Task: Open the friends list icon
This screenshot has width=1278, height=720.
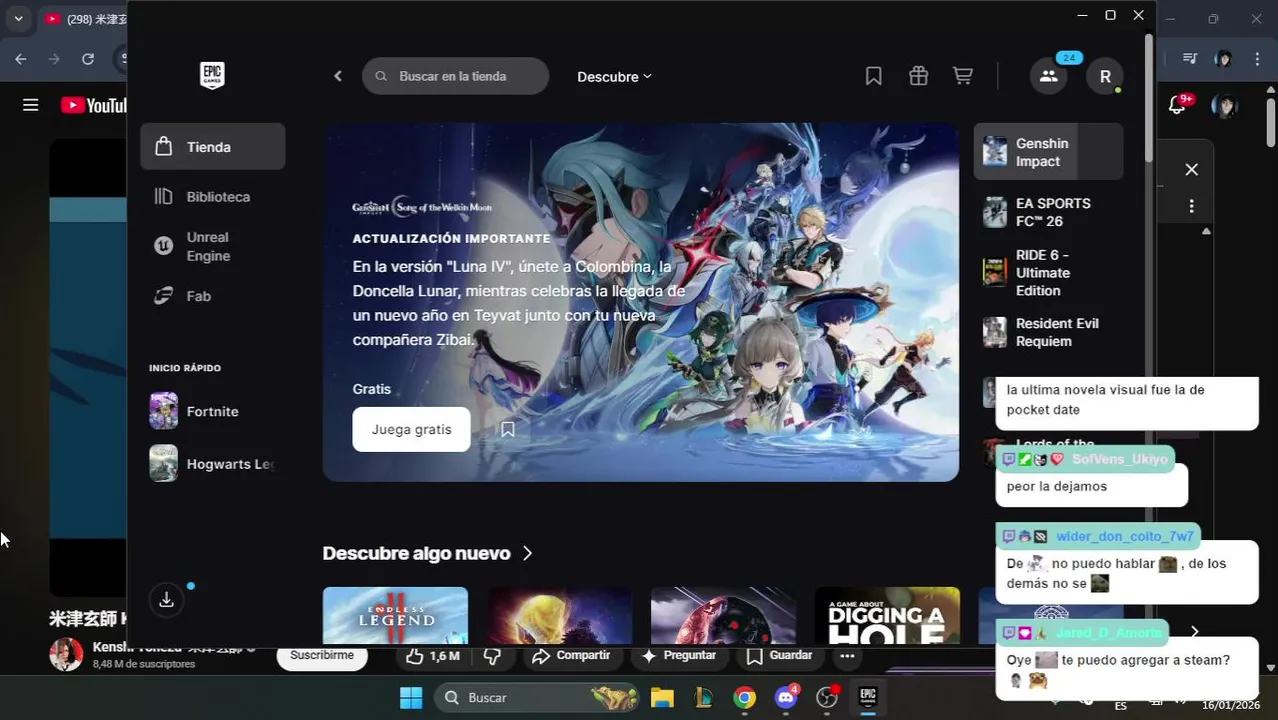Action: pos(1048,76)
